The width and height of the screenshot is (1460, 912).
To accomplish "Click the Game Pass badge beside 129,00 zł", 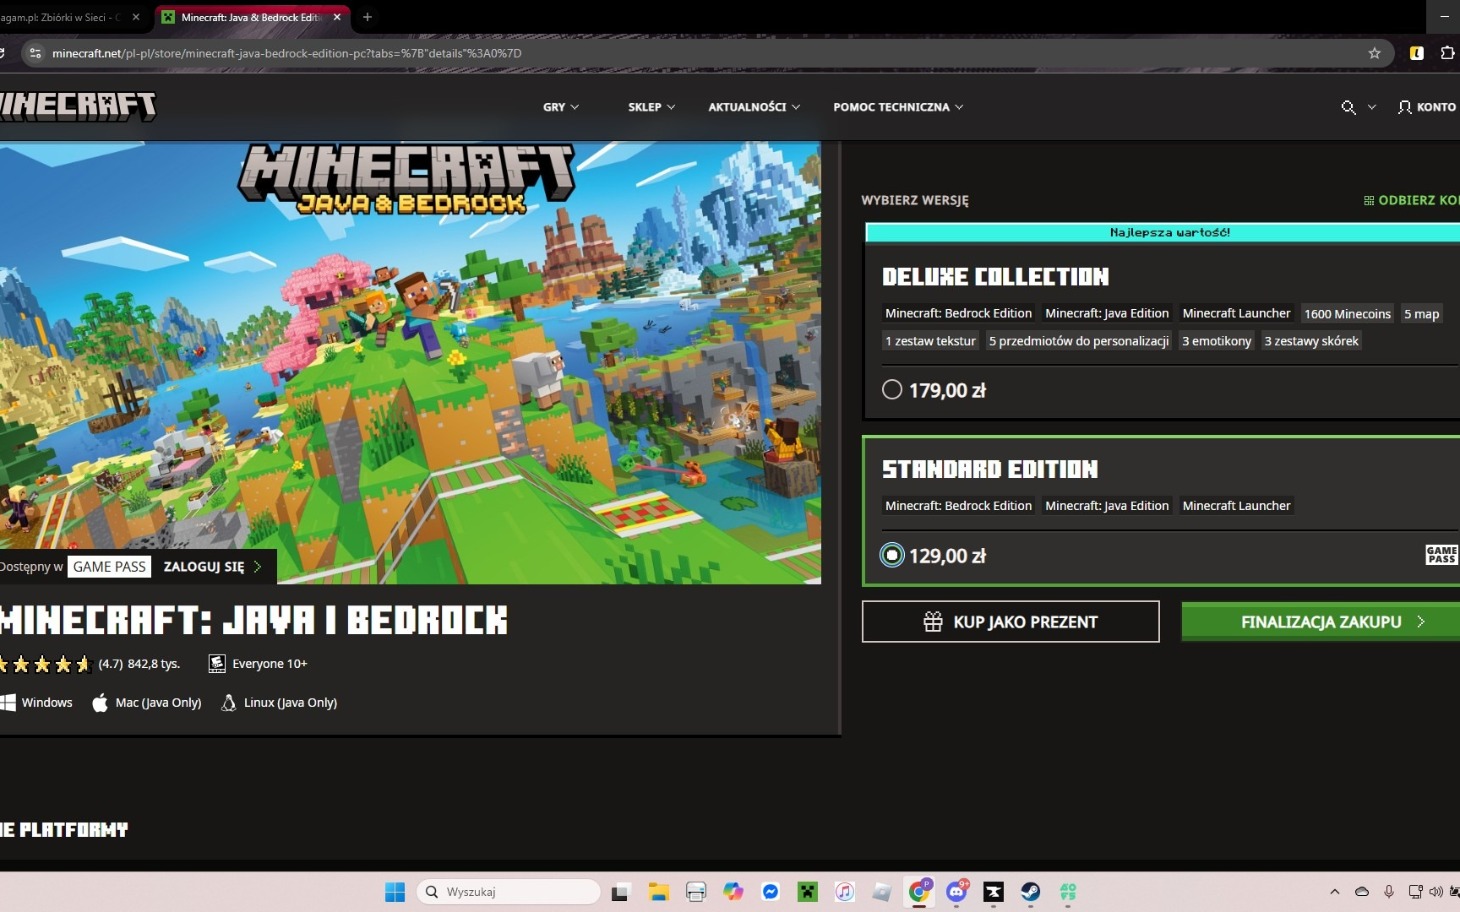I will click(x=1441, y=555).
